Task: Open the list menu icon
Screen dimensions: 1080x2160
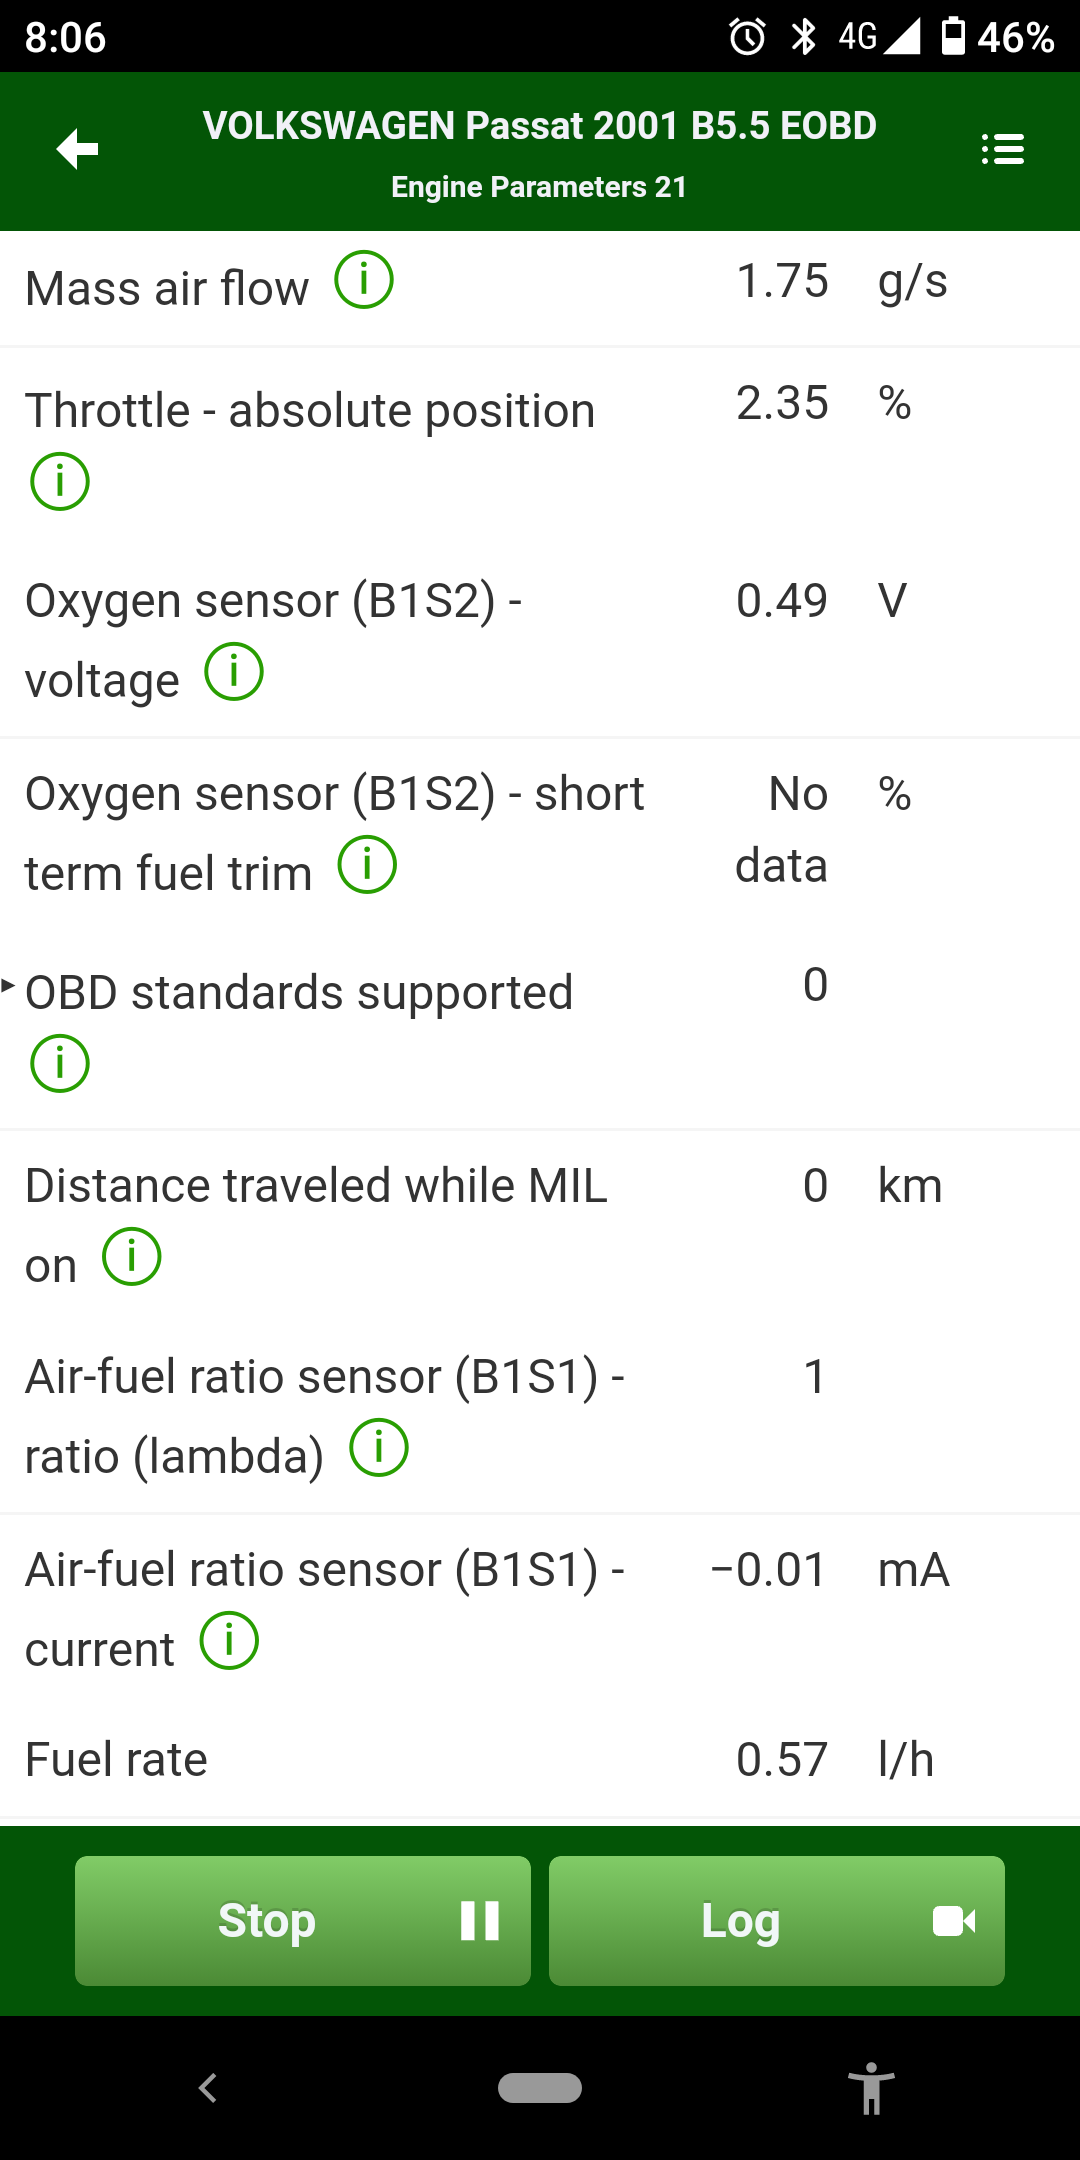Action: tap(1002, 150)
